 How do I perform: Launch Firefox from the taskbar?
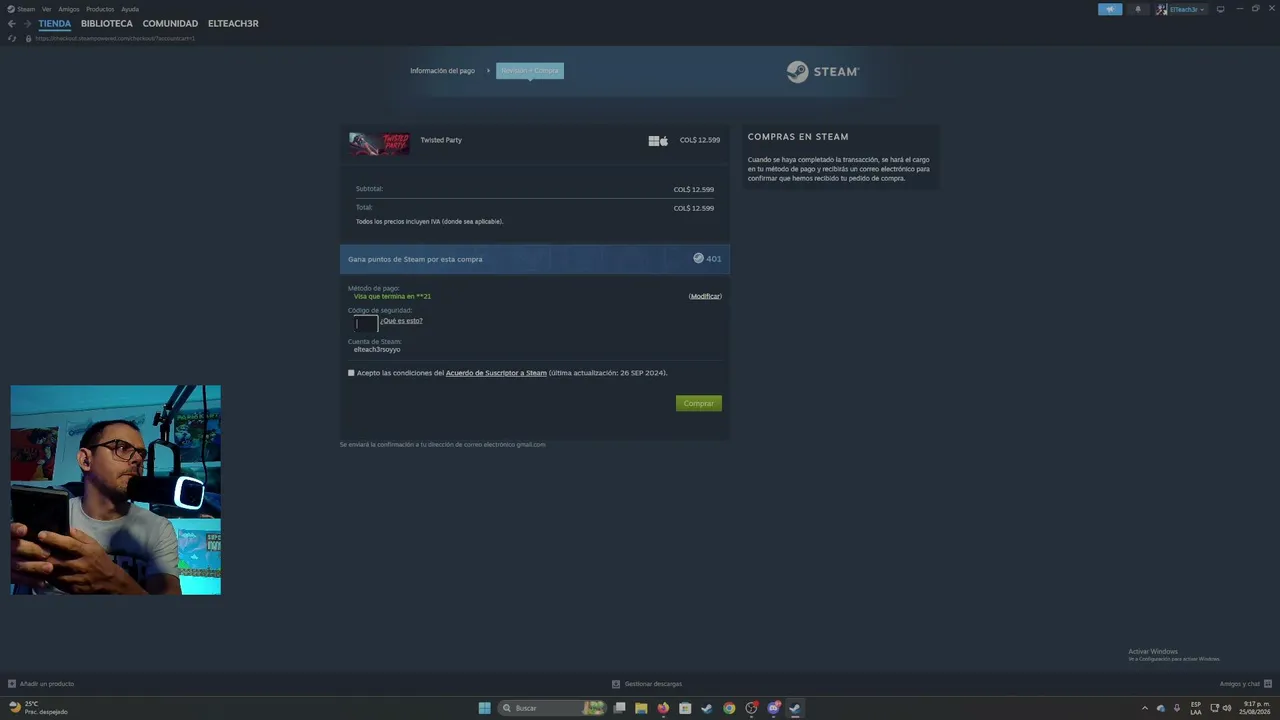tap(663, 708)
